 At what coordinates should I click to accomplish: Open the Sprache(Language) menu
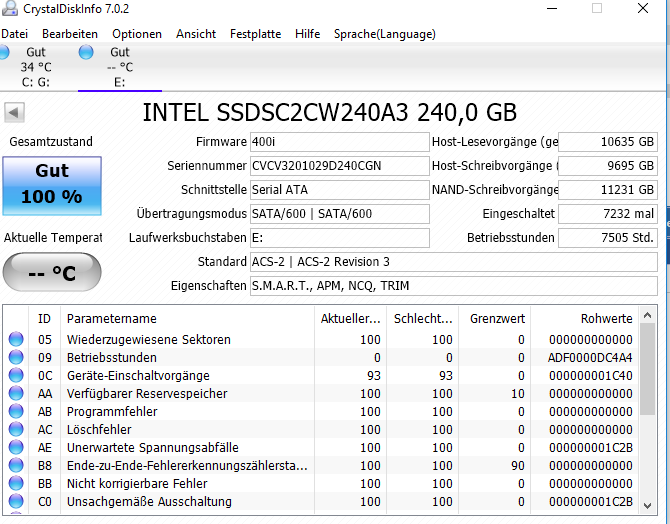[x=385, y=34]
